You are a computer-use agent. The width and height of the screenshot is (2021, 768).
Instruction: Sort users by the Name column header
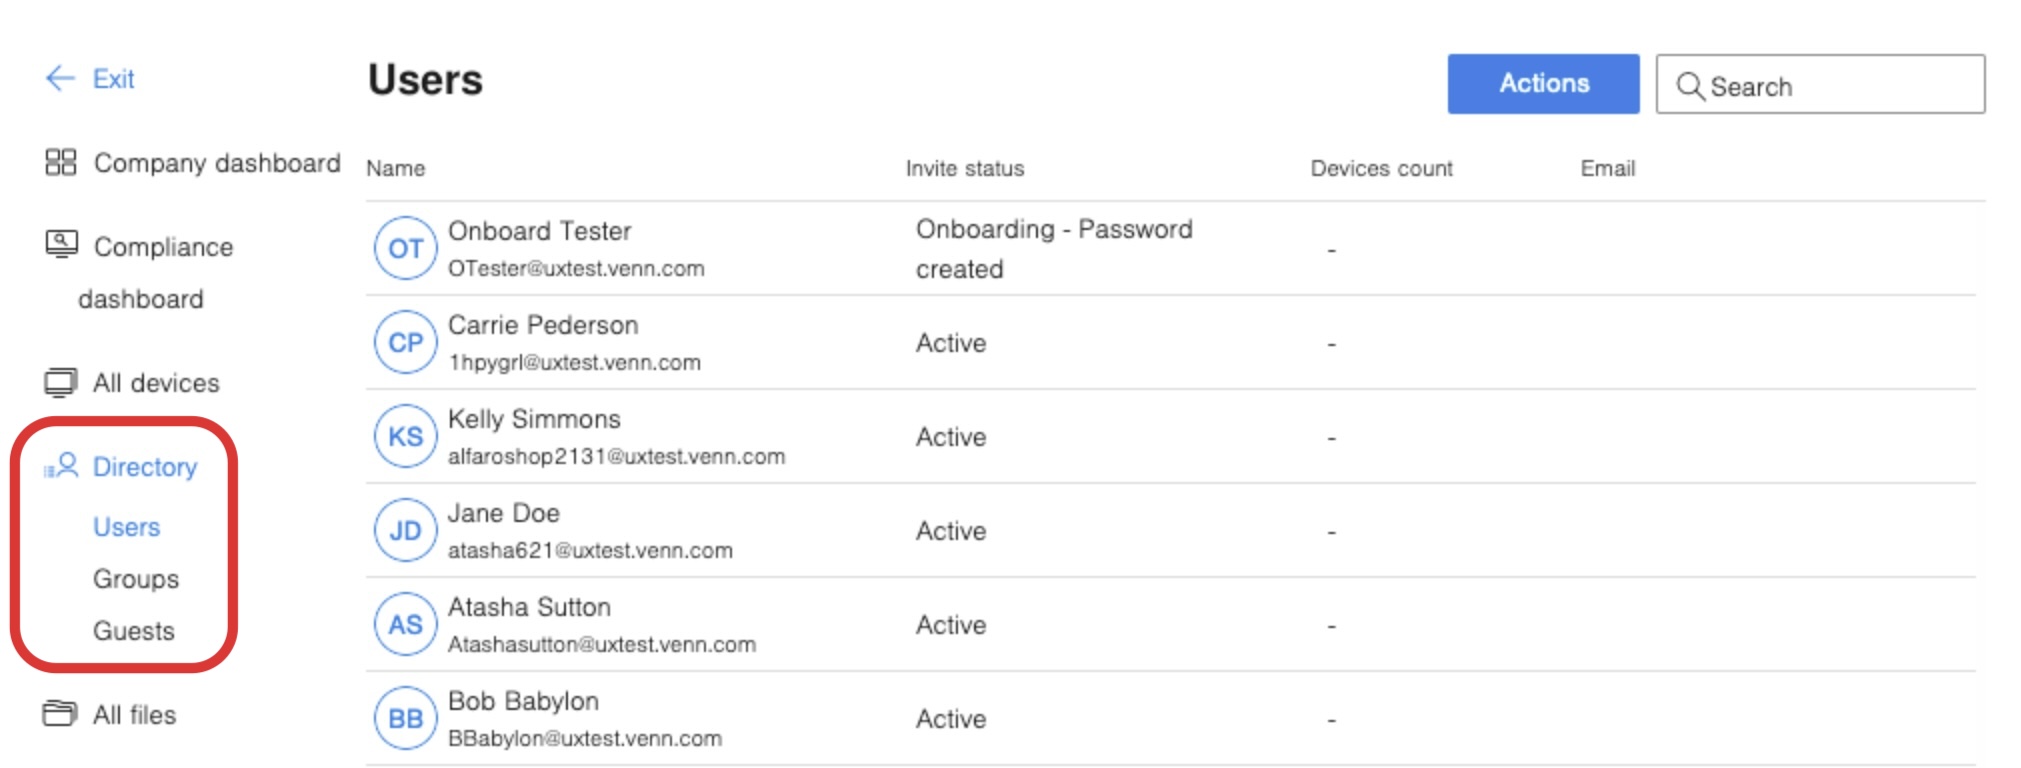pyautogui.click(x=396, y=168)
